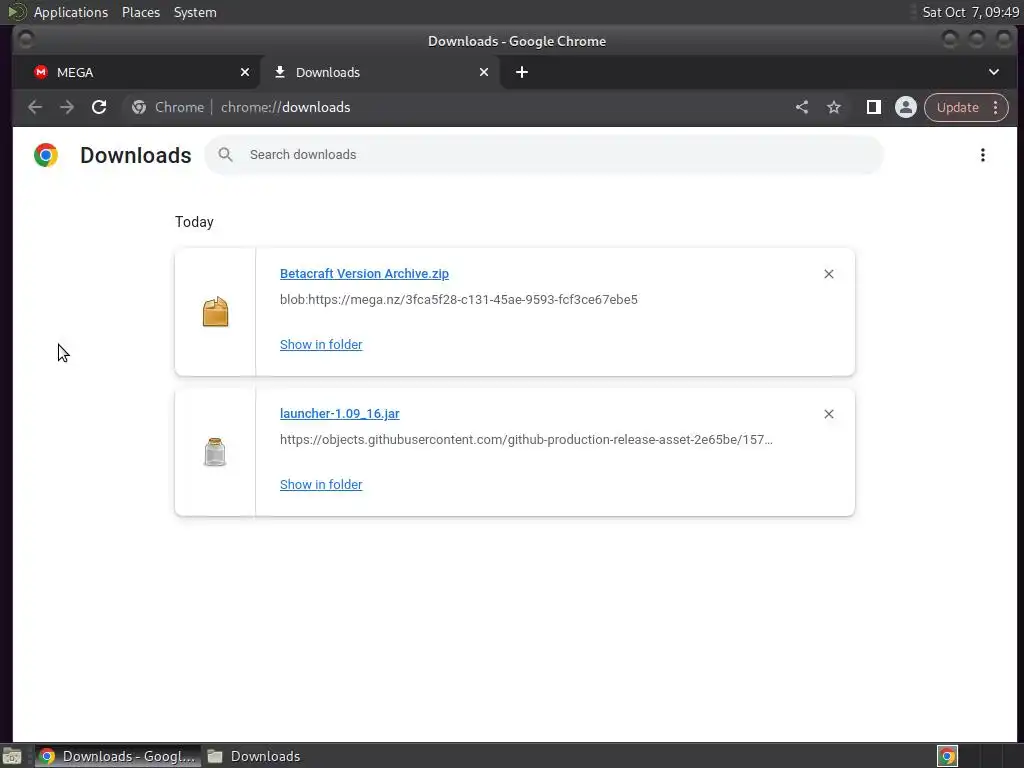Click the zip package file icon
Viewport: 1024px width, 768px height.
click(x=216, y=312)
